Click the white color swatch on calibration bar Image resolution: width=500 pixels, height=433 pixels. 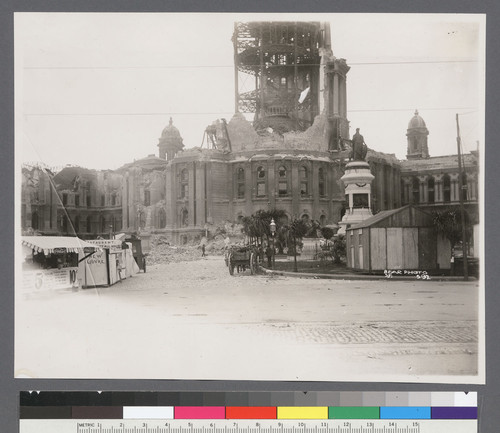(148, 413)
